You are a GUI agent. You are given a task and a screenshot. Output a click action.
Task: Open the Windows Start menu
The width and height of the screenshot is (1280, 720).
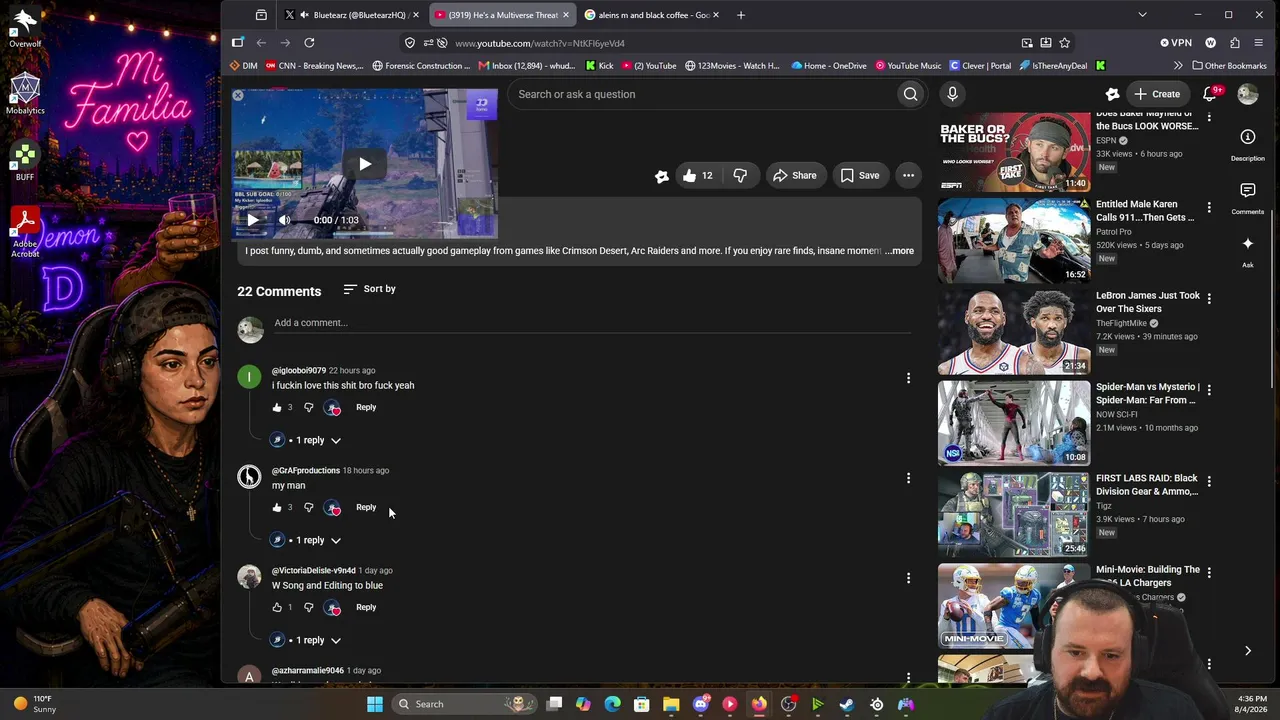[375, 704]
